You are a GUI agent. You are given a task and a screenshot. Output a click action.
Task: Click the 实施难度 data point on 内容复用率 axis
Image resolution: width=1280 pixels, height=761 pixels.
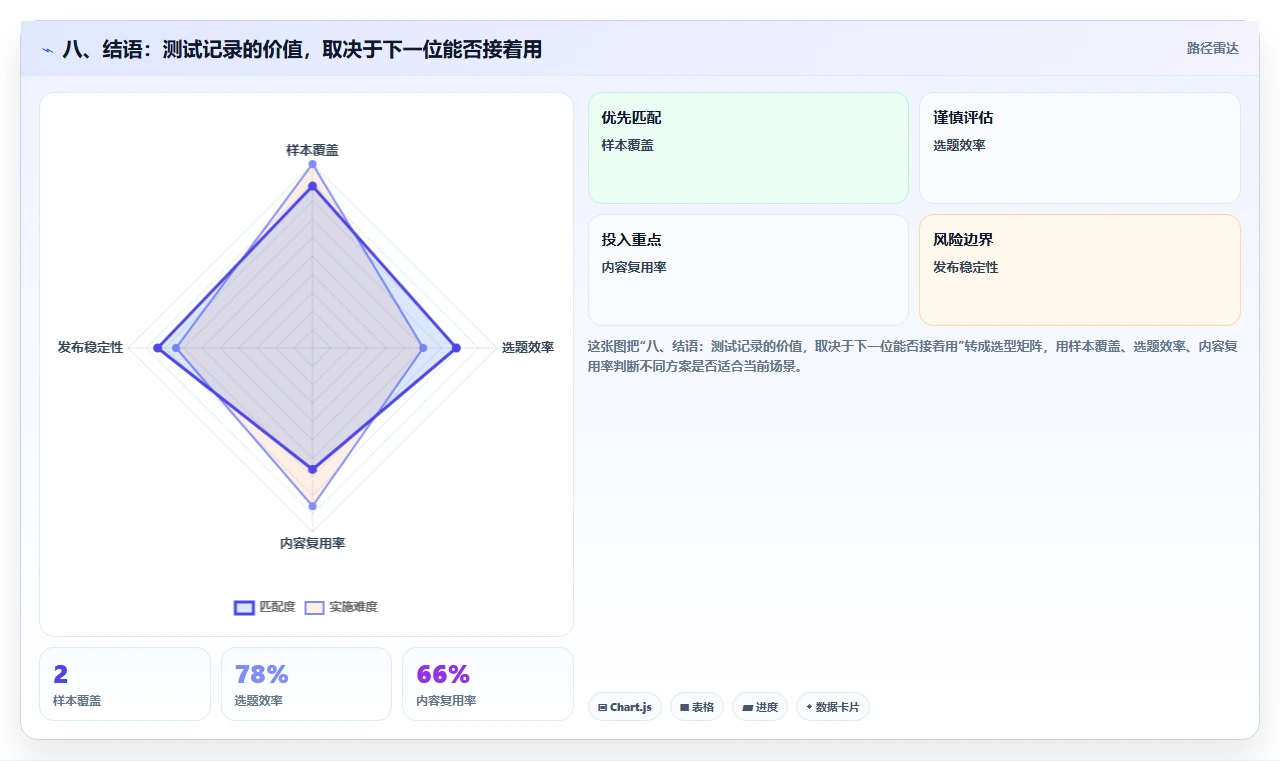312,506
